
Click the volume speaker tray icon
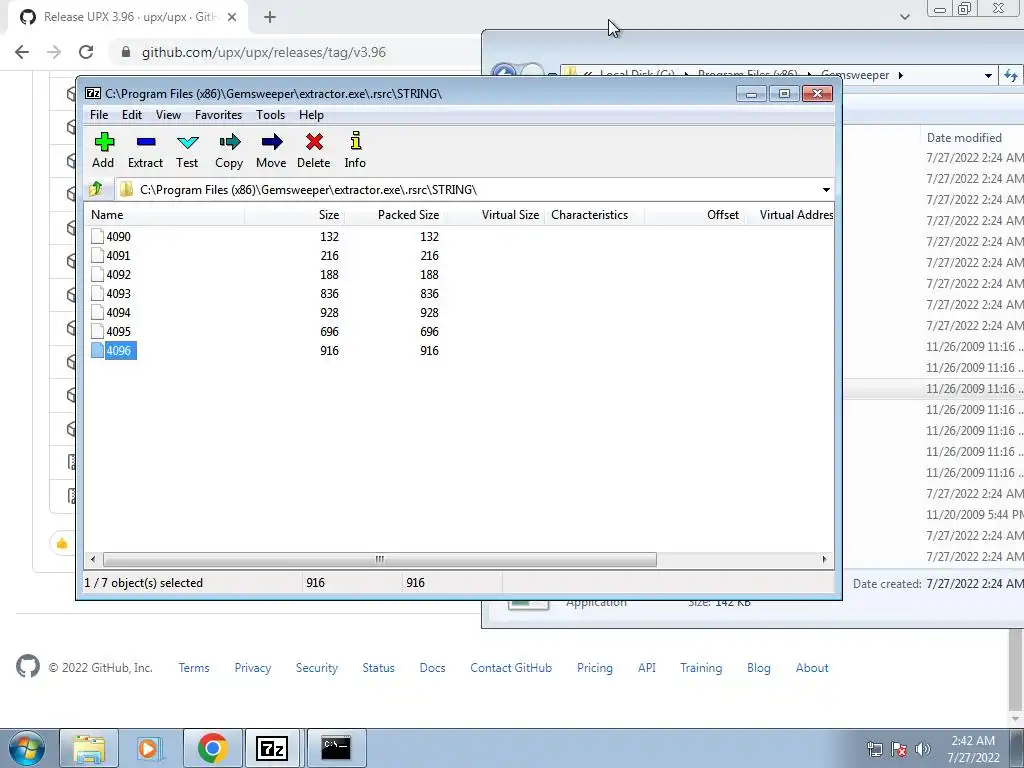click(922, 749)
